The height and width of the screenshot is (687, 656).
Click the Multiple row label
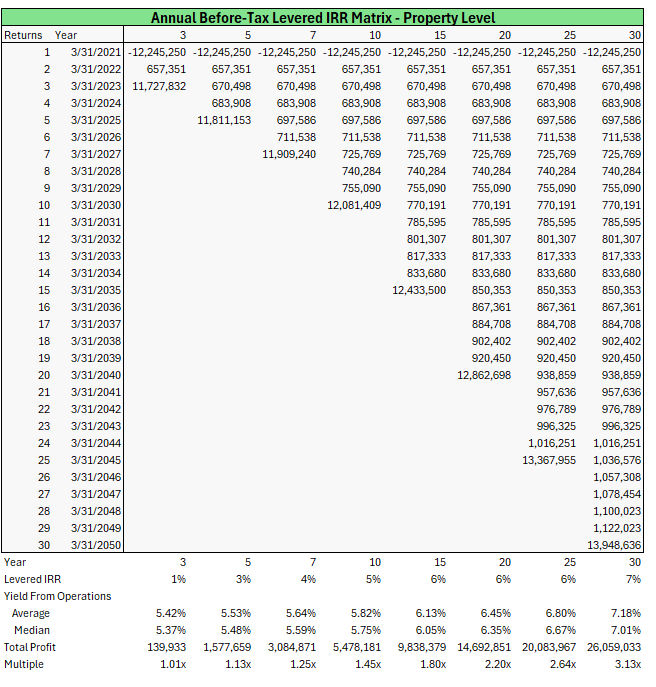point(24,664)
